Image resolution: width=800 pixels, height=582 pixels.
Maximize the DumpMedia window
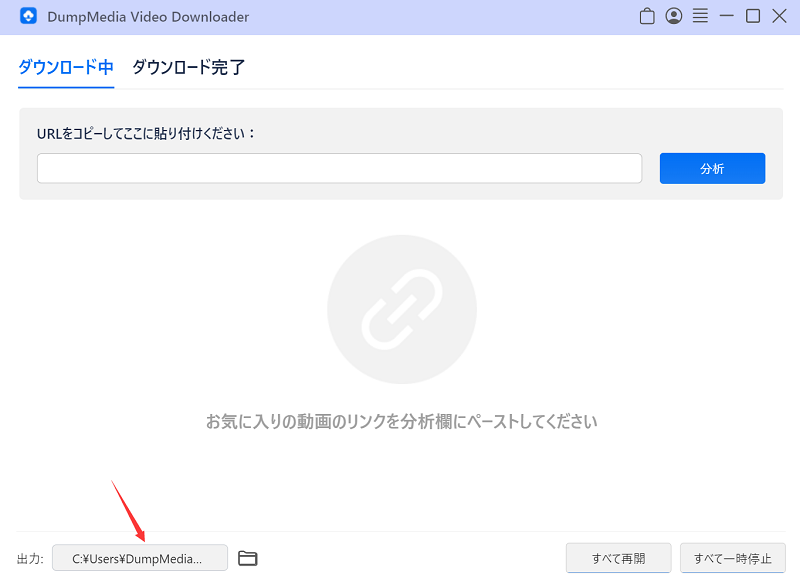pos(753,16)
